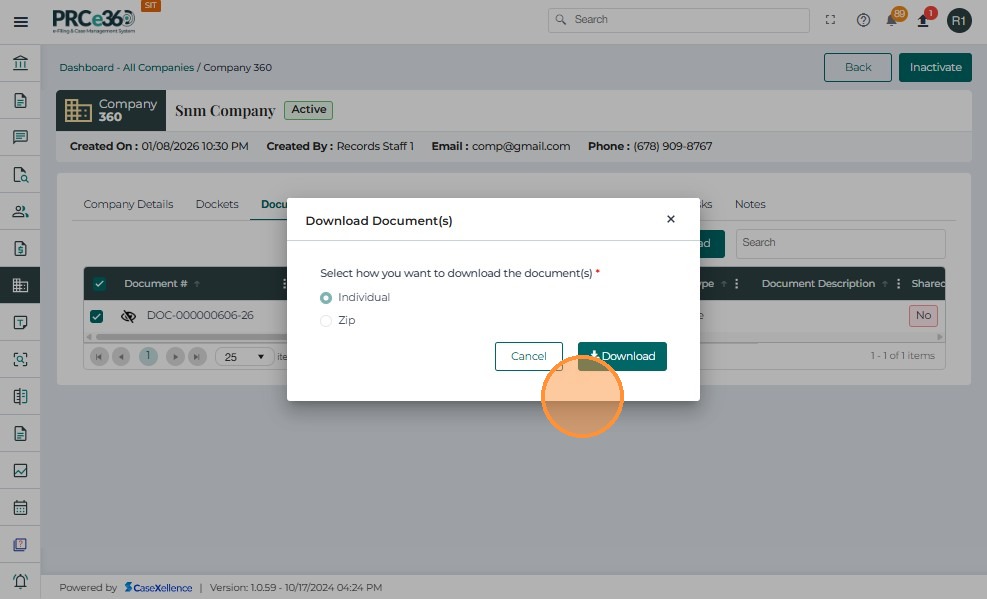Select the Individual download option

[326, 298]
